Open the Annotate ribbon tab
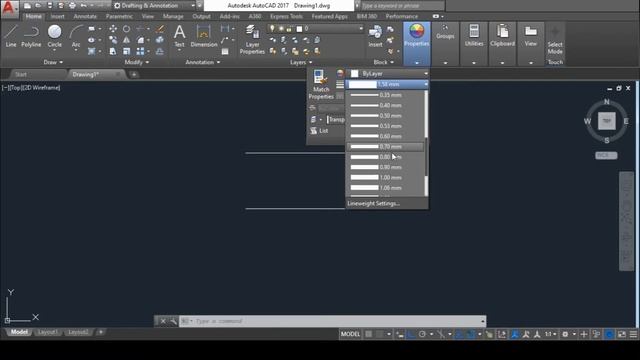 [85, 16]
